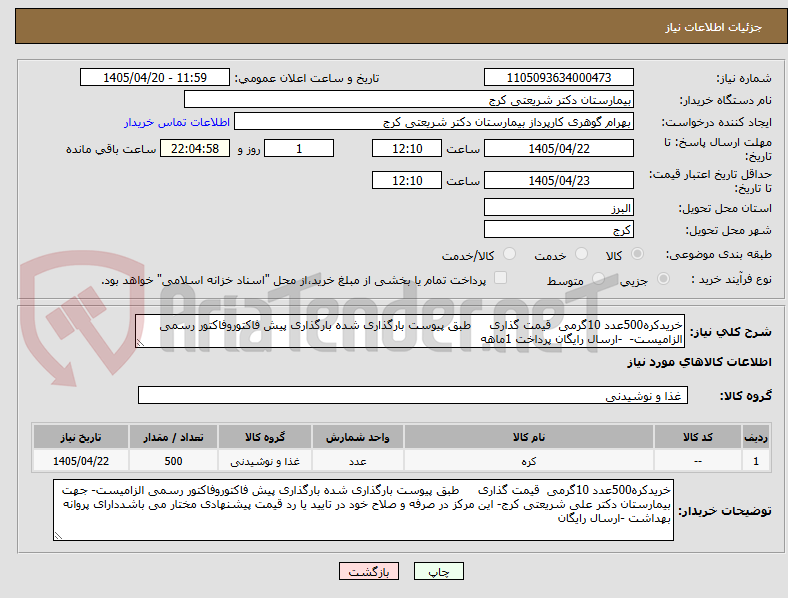
Task: Click the goods group field غذا و نوشیدنی
Action: (x=413, y=395)
